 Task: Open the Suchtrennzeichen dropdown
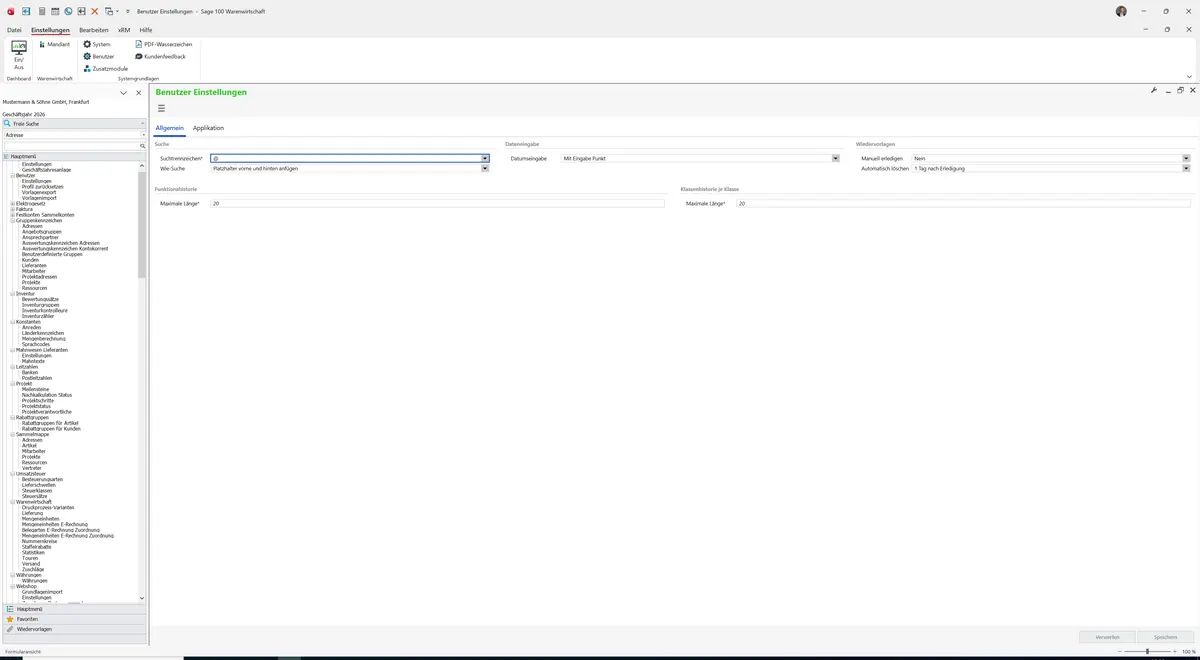485,158
